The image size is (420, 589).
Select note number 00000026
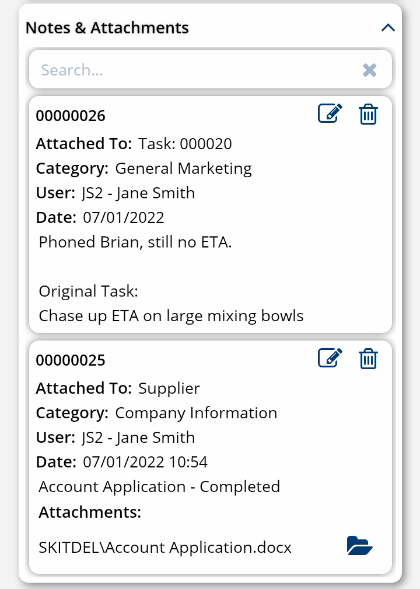click(71, 116)
